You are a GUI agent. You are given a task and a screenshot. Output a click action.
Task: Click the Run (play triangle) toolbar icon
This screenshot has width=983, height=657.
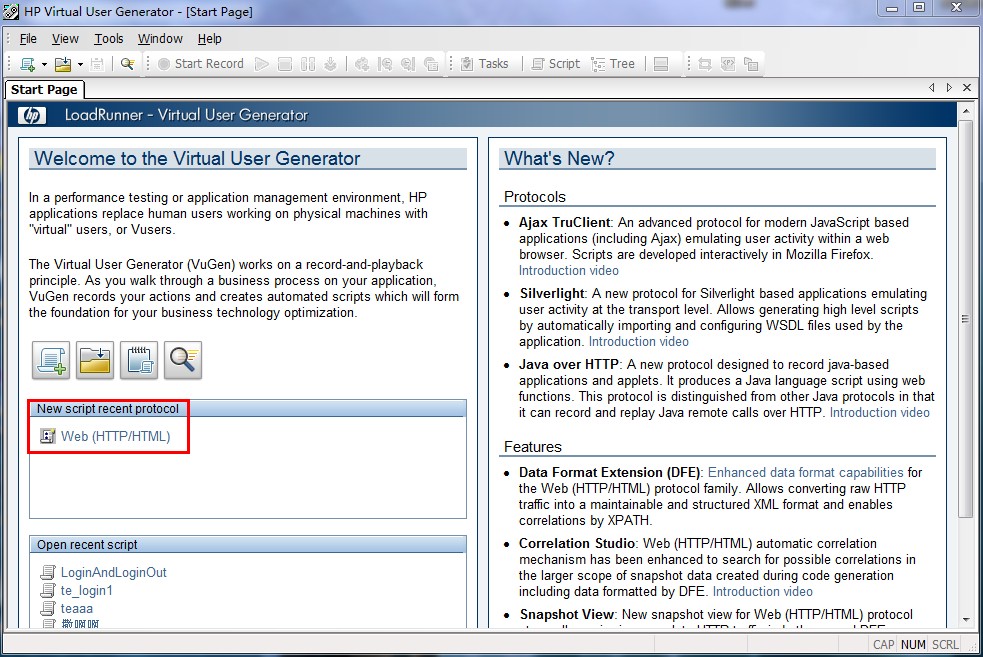coord(262,64)
